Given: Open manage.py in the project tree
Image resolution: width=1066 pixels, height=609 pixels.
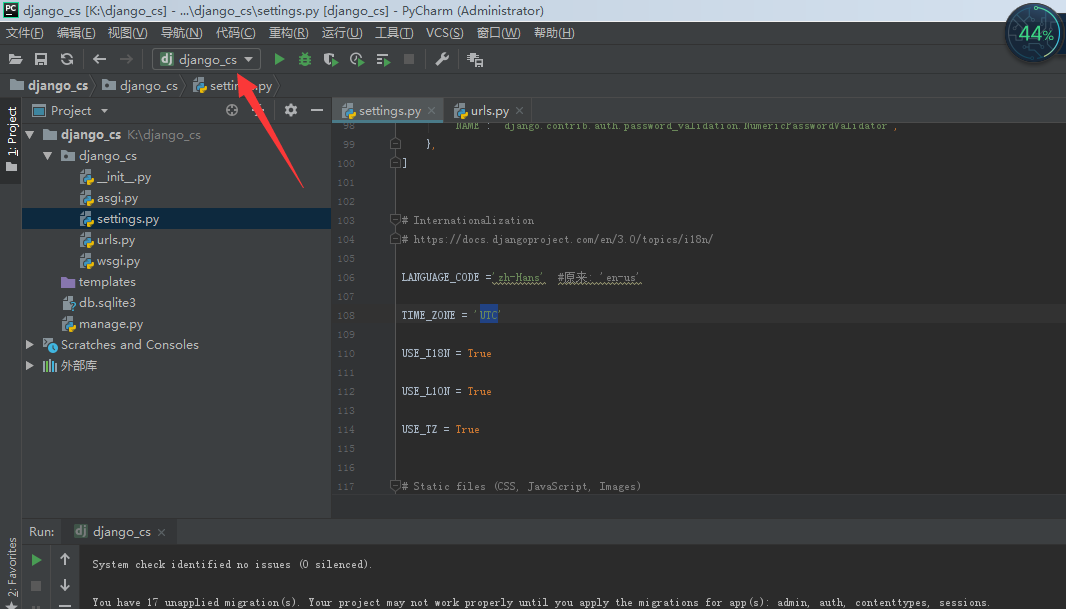Looking at the screenshot, I should [111, 324].
